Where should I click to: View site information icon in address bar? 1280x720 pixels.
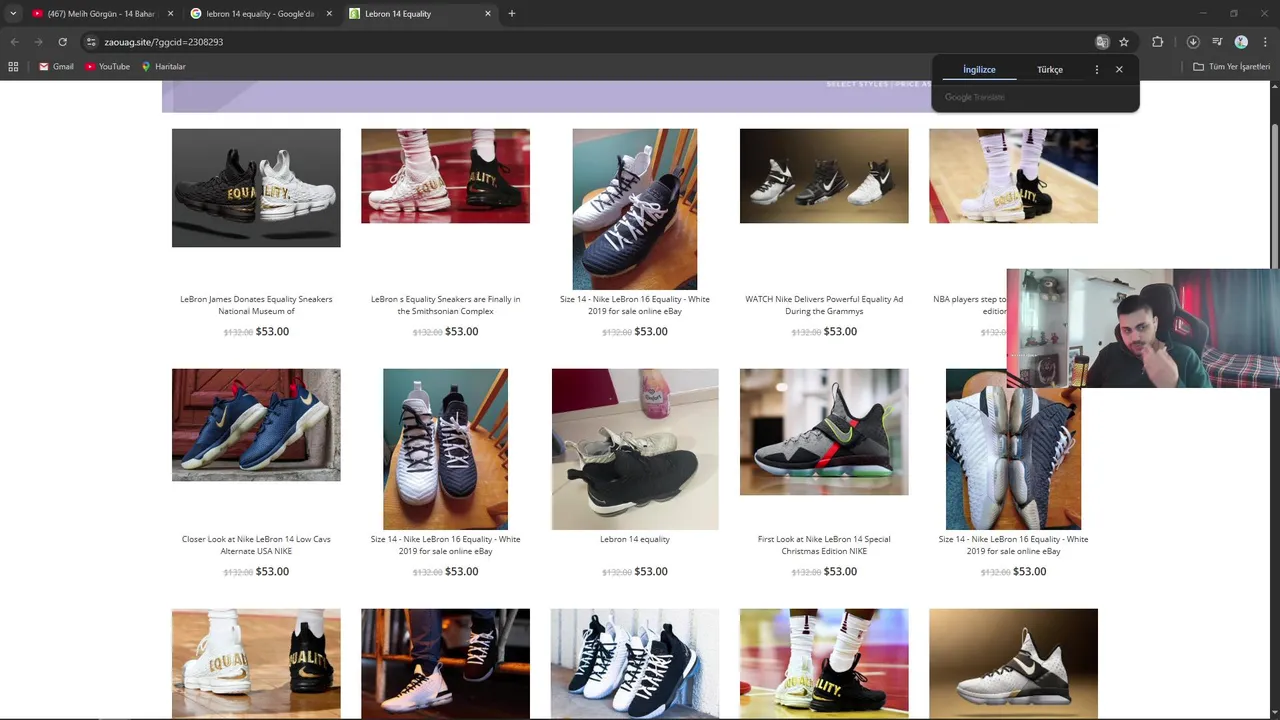(91, 42)
